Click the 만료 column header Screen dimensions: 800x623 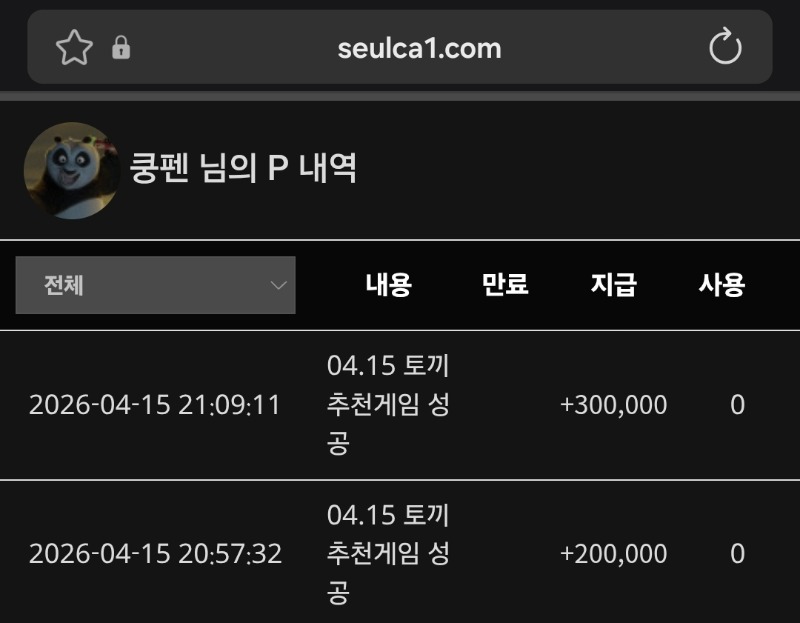click(505, 285)
